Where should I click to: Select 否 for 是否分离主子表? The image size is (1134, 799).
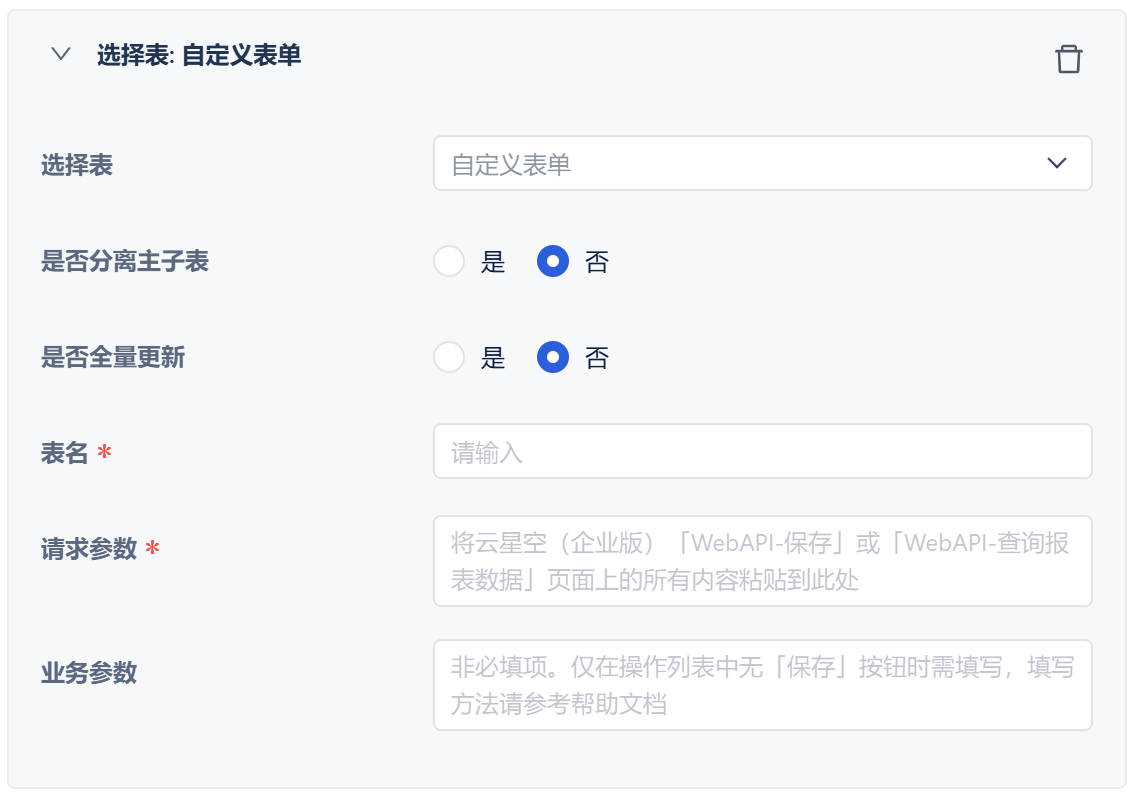point(553,262)
